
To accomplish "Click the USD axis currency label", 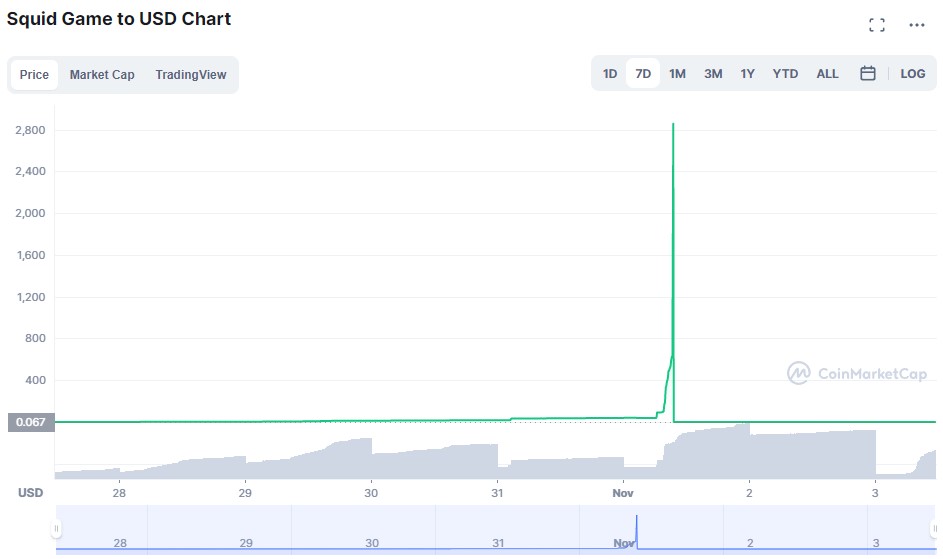I will (30, 493).
